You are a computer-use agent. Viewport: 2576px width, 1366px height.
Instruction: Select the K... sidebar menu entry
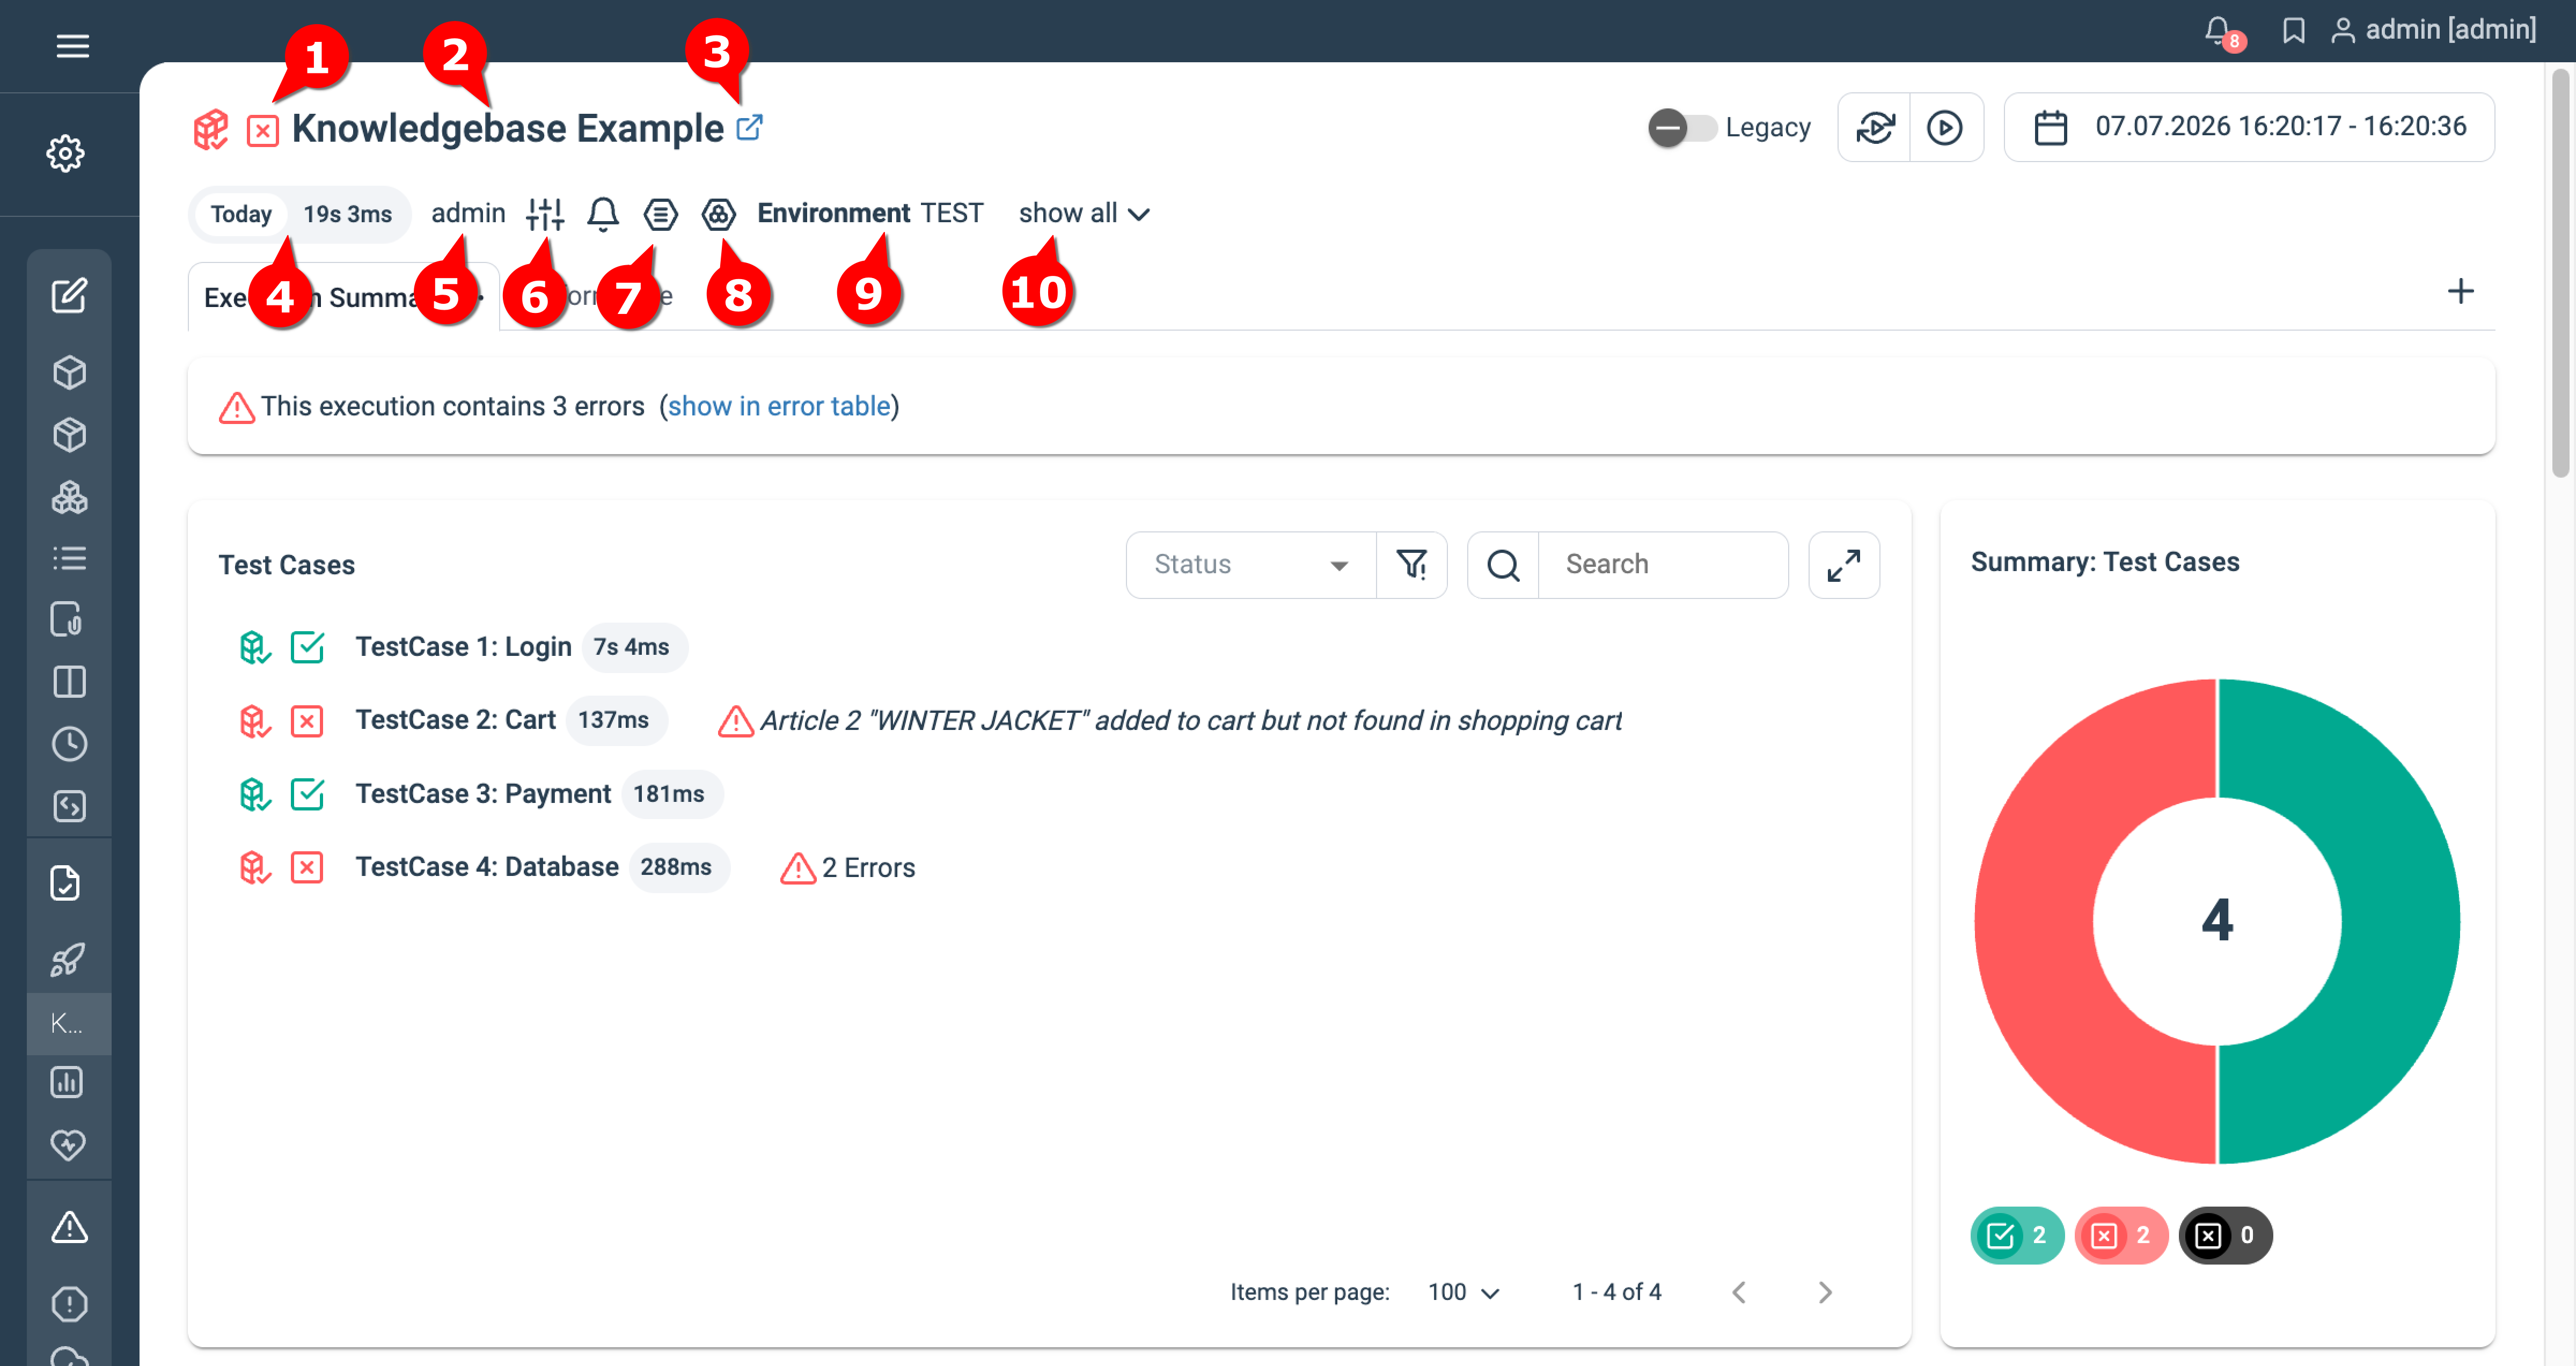click(68, 1023)
